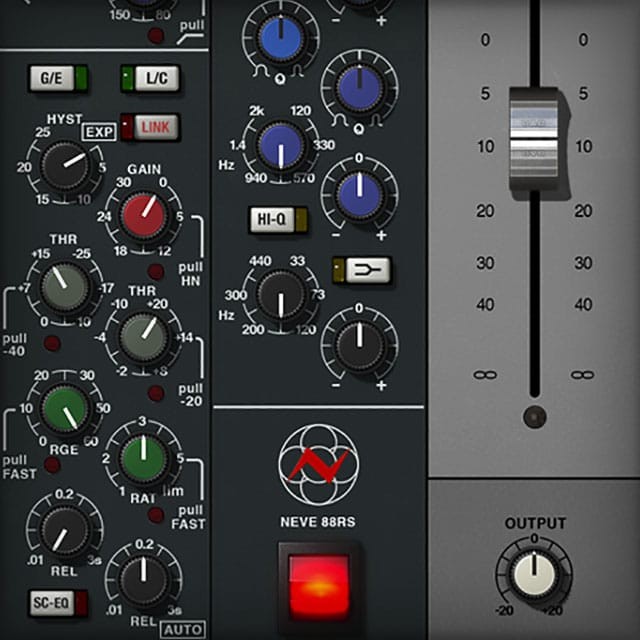Click the gate REL release knob
Viewport: 640px width, 640px height.
63,526
